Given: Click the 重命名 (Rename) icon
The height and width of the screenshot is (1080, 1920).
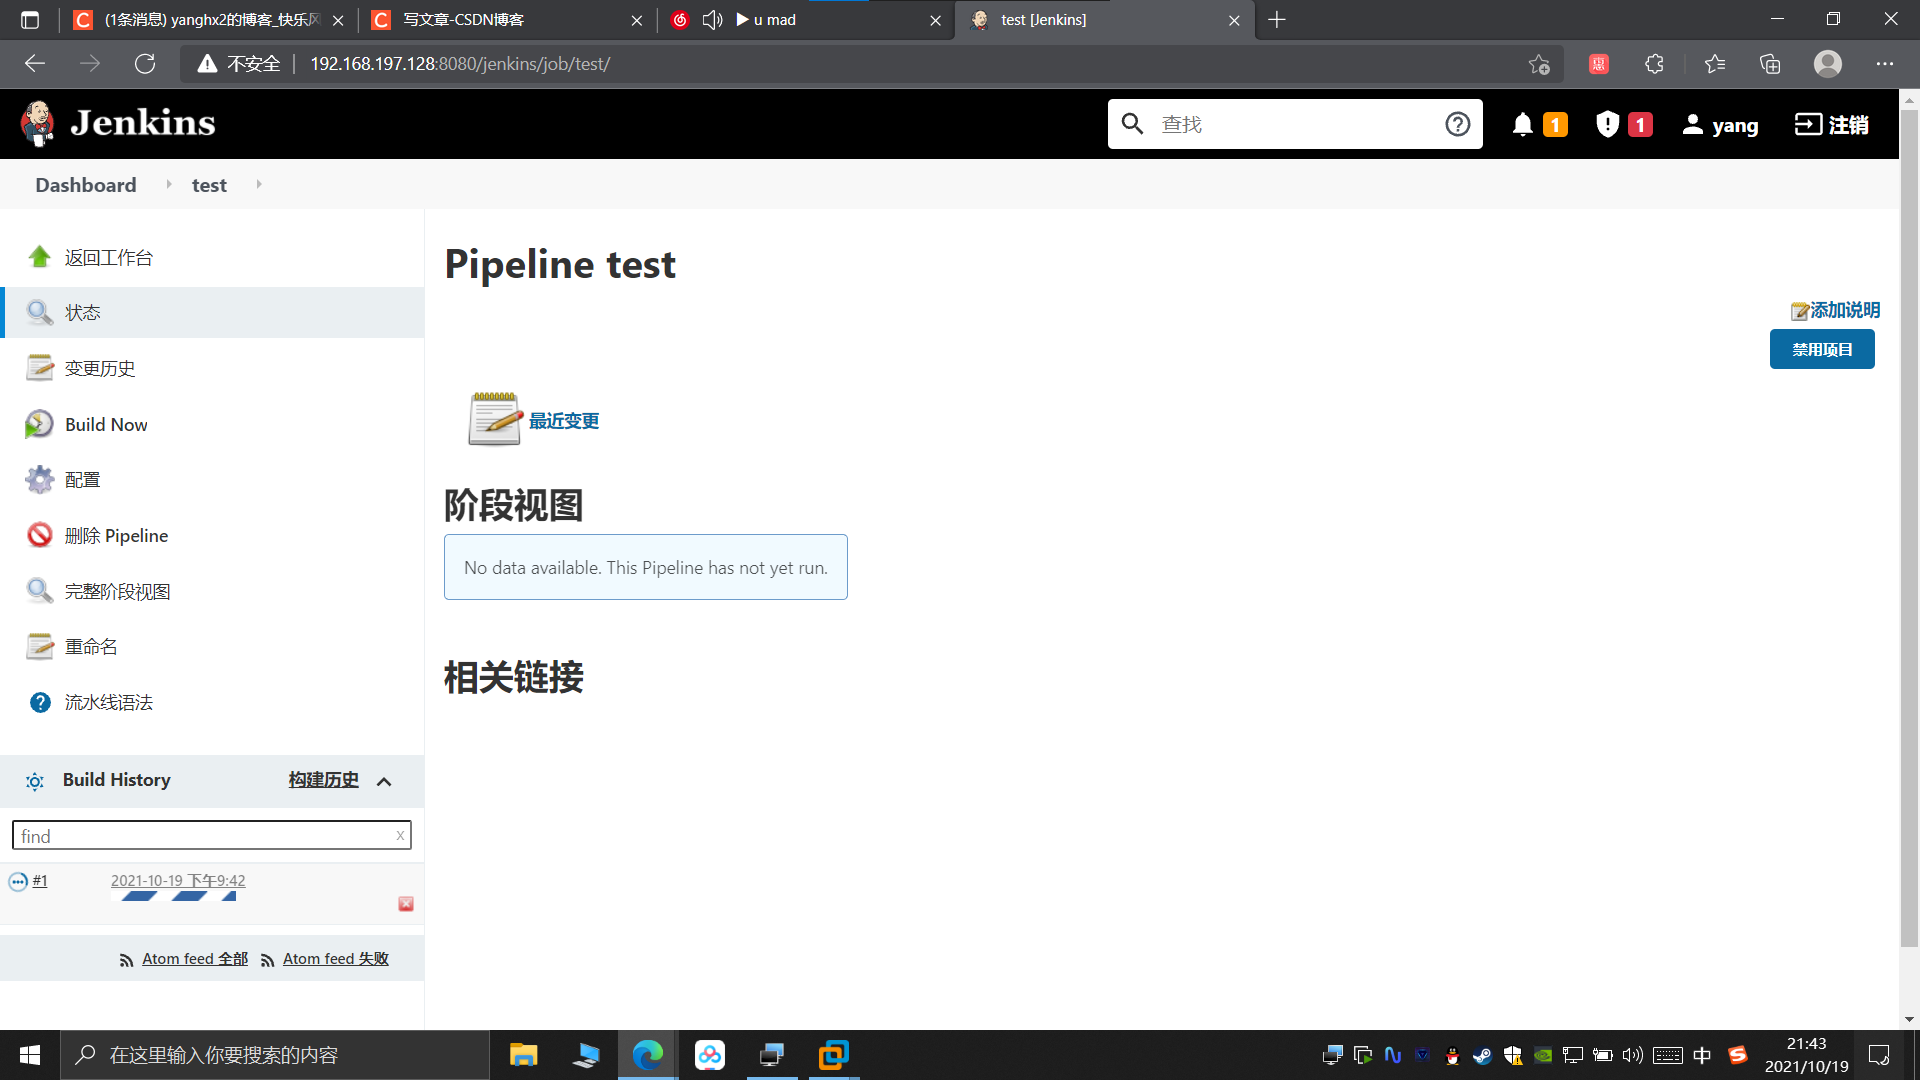Looking at the screenshot, I should [40, 646].
